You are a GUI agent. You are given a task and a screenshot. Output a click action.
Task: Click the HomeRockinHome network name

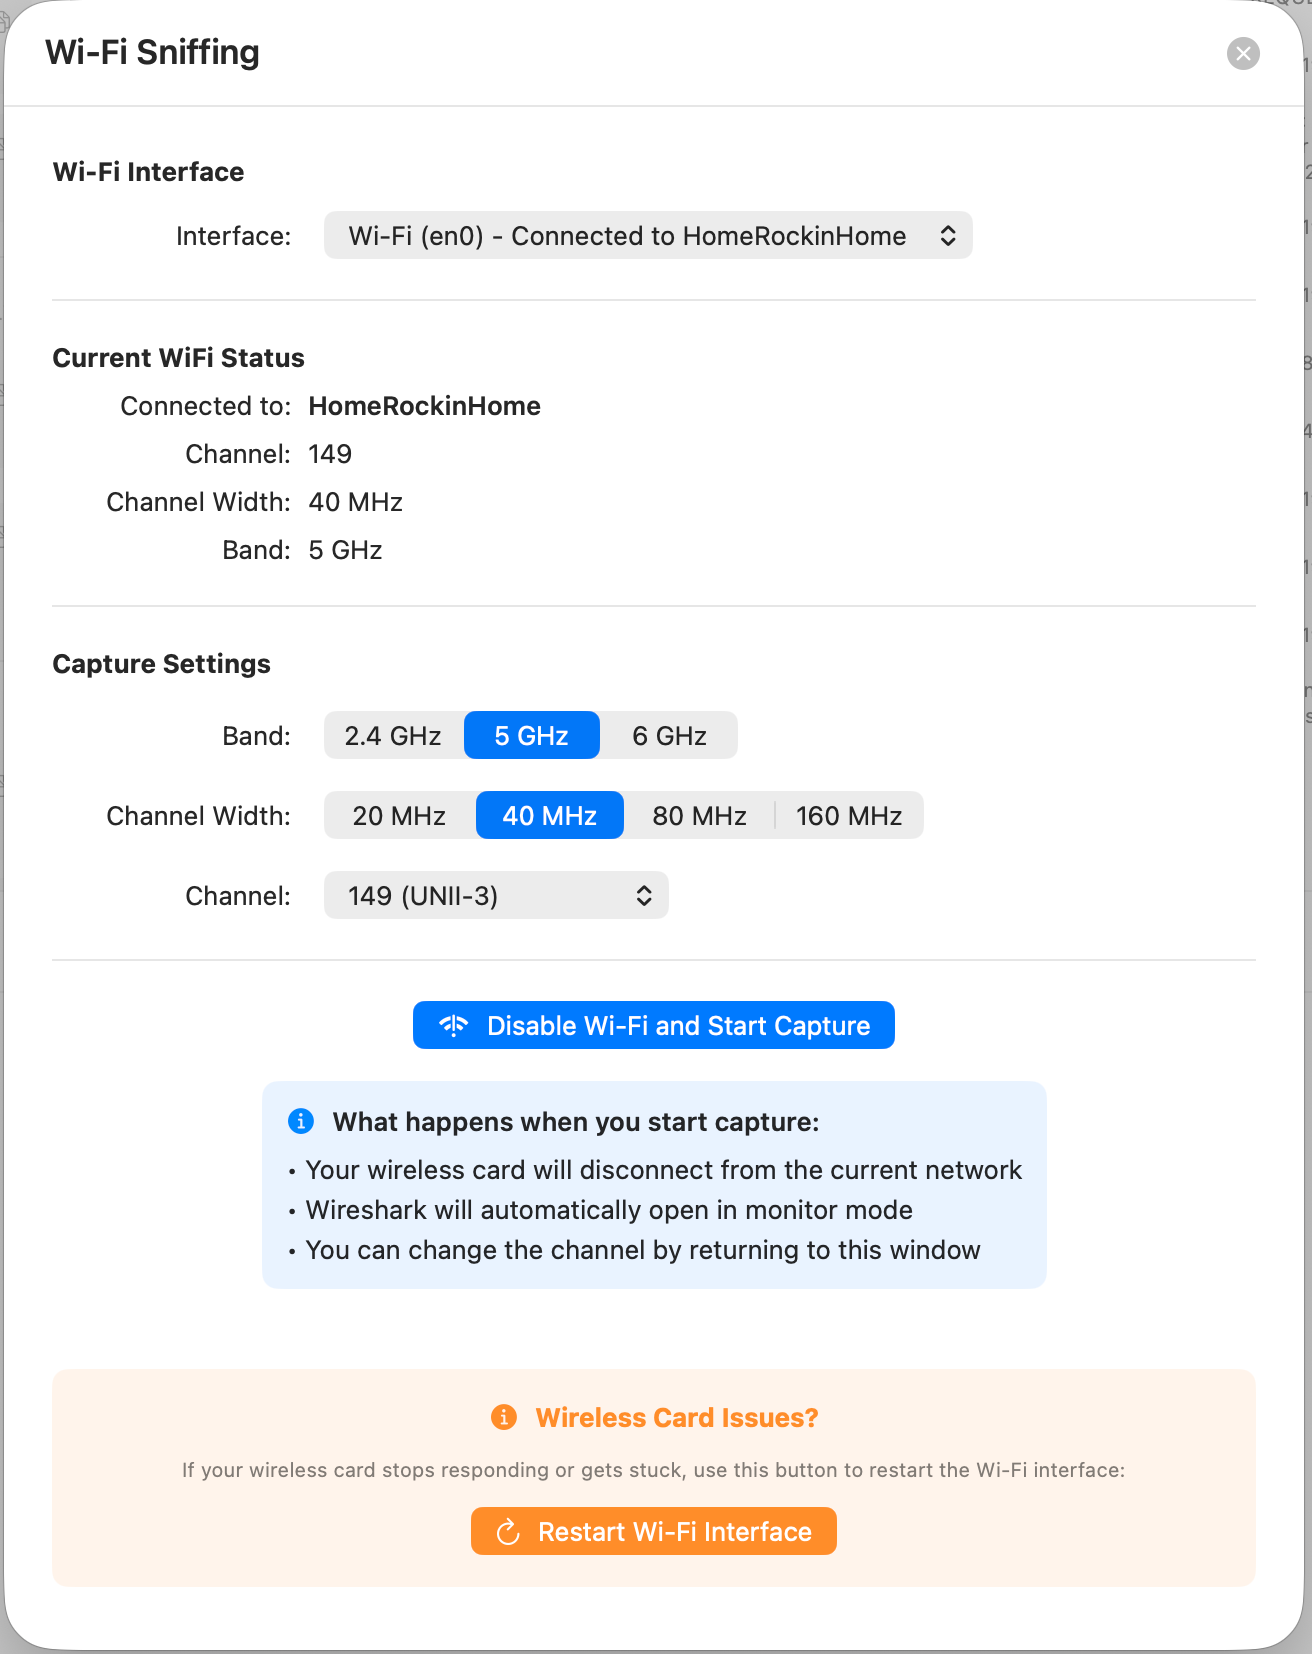[424, 406]
